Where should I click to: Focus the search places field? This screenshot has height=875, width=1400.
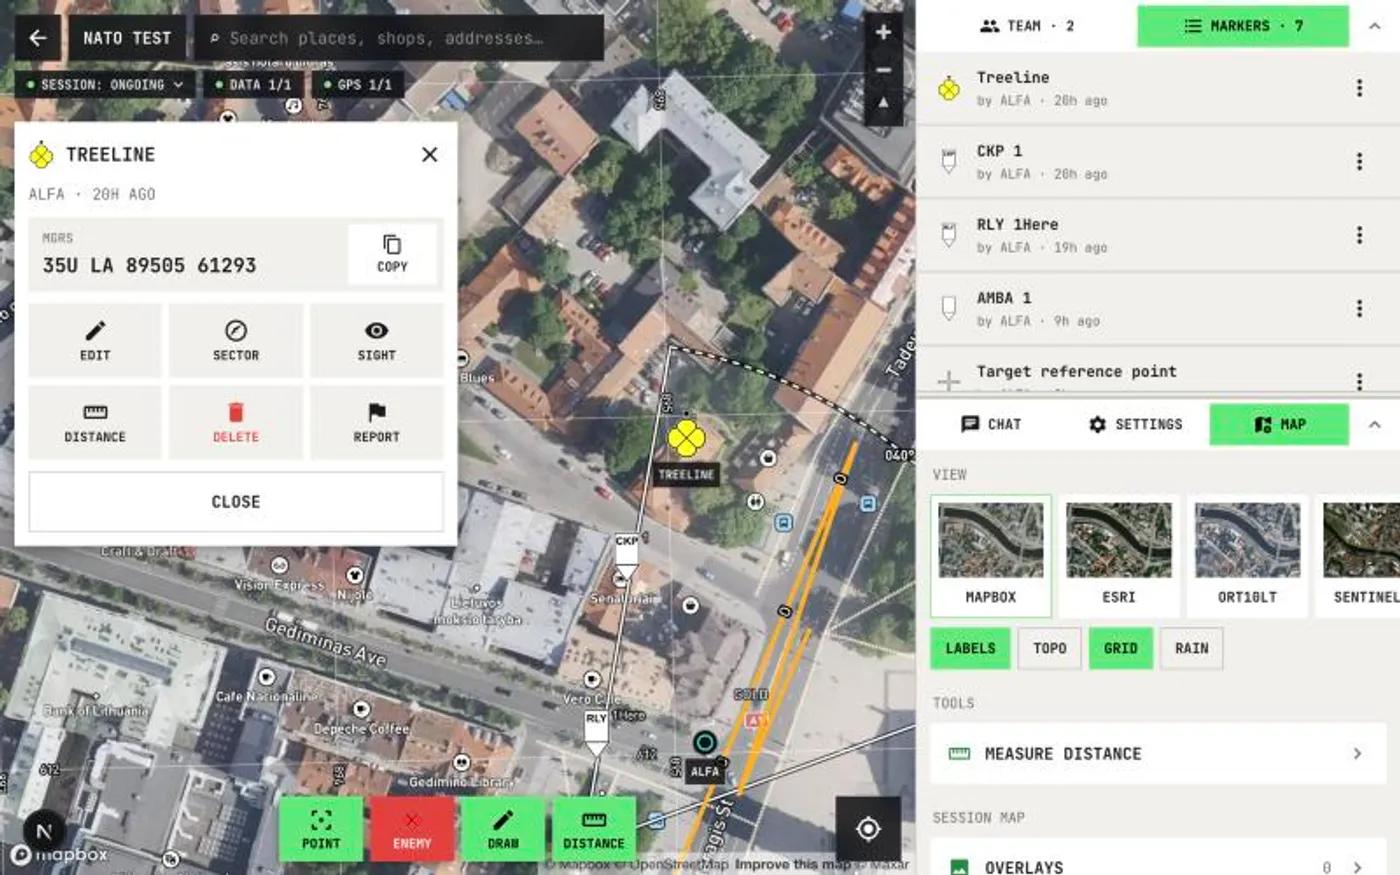(x=399, y=38)
